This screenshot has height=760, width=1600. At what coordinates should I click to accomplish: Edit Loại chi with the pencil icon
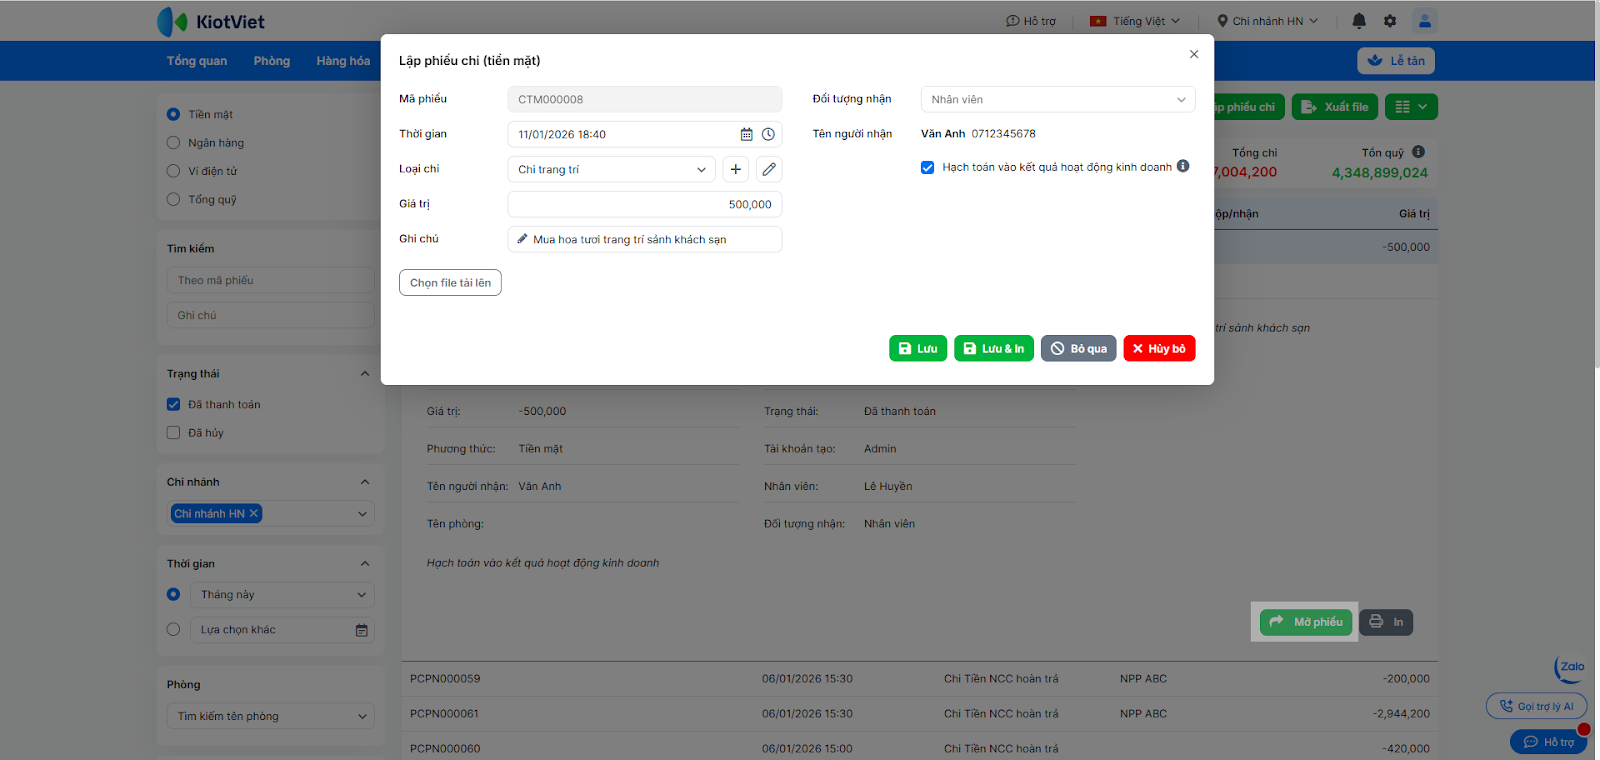pos(769,169)
